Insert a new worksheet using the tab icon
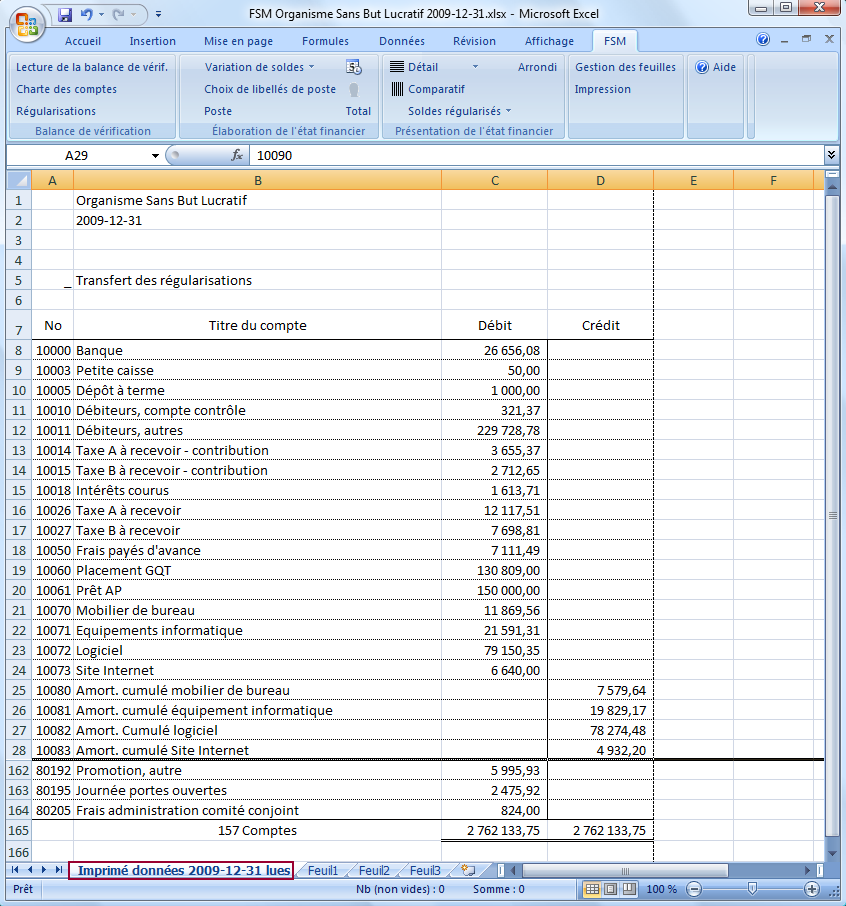Viewport: 846px width, 906px height. click(468, 871)
